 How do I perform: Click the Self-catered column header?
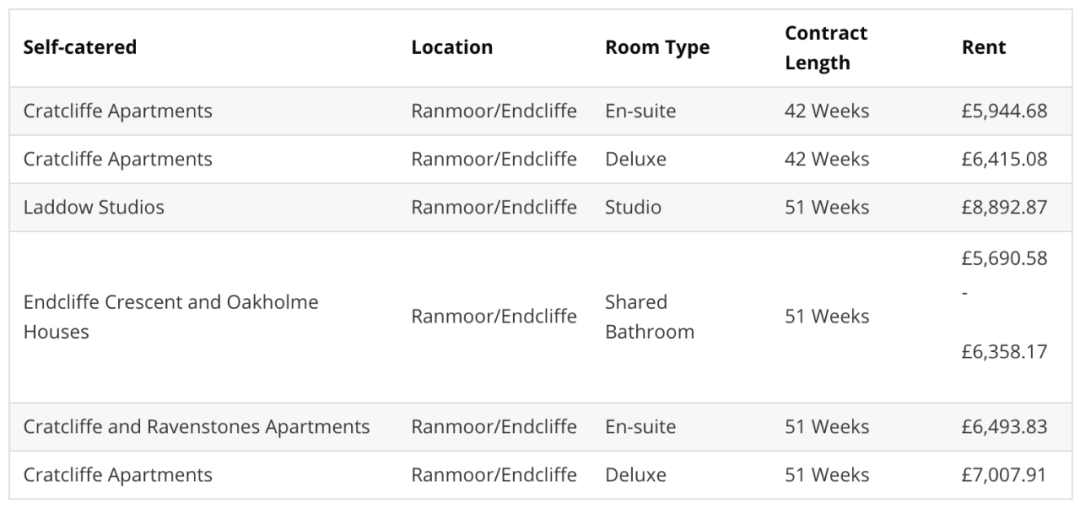pyautogui.click(x=80, y=47)
